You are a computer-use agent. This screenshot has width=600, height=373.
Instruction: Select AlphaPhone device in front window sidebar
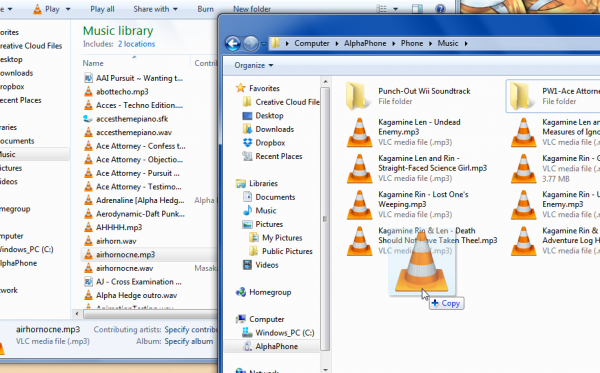[270, 346]
